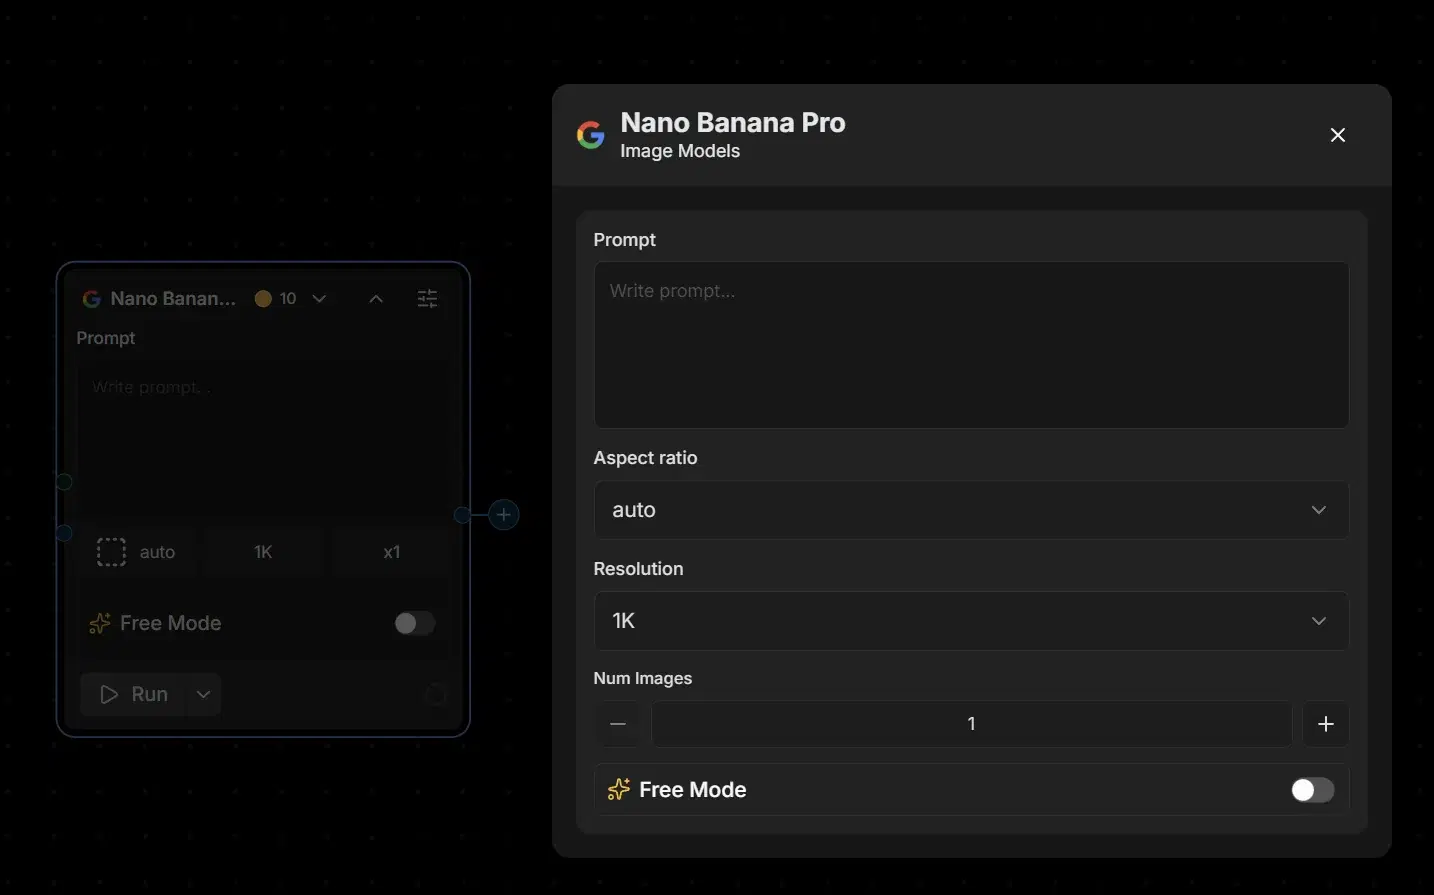This screenshot has height=895, width=1434.
Task: Click the node's right output port
Action: 462,515
